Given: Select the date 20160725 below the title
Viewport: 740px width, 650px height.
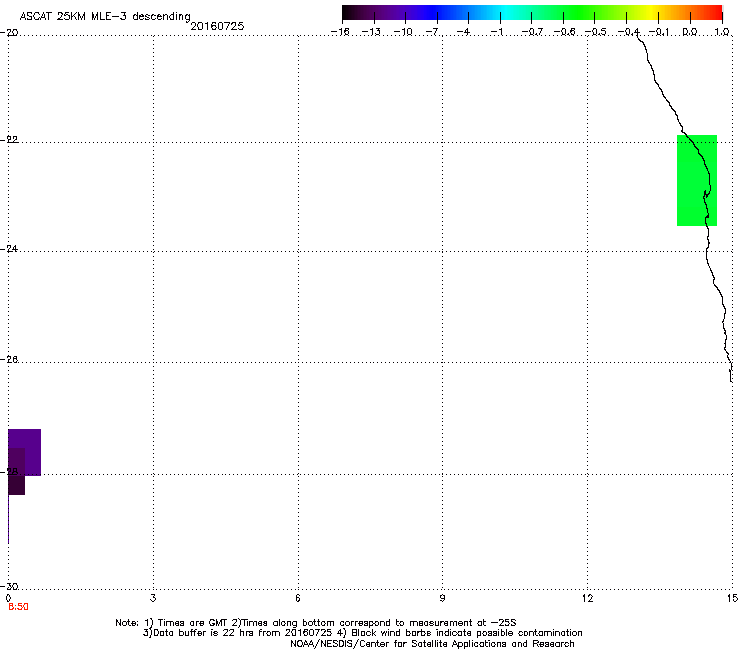Looking at the screenshot, I should [x=217, y=26].
